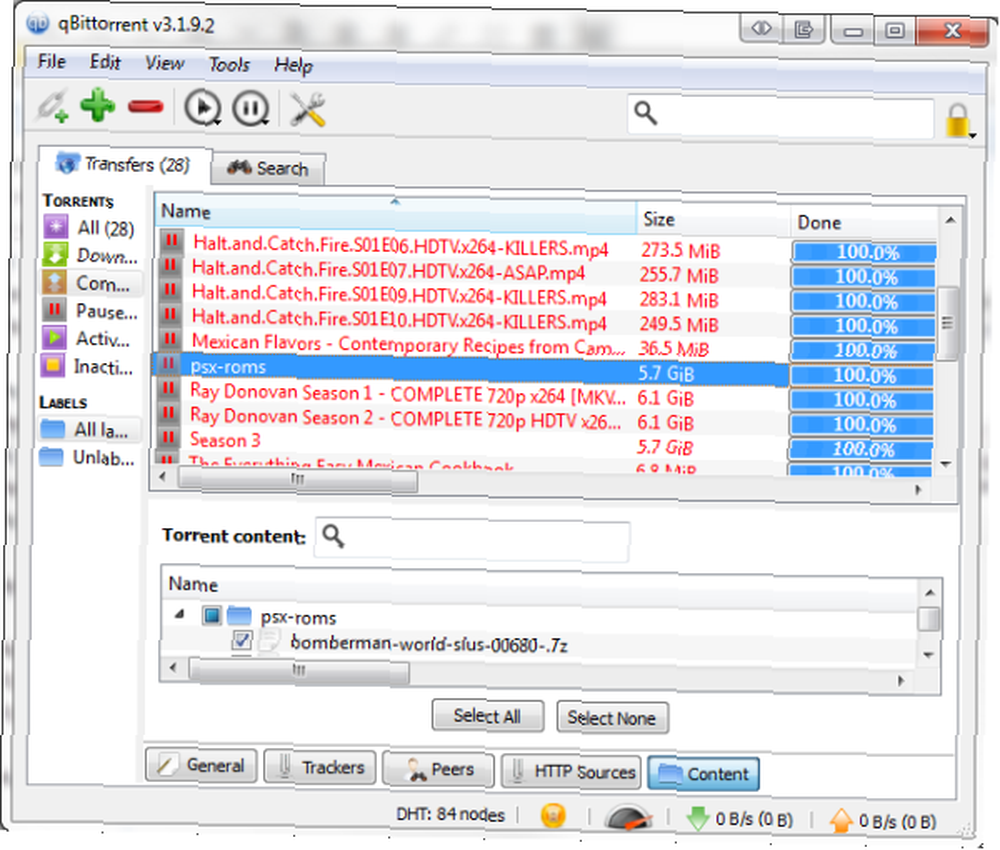
Task: Click the orange status icon next to DHT nodes
Action: (x=553, y=815)
